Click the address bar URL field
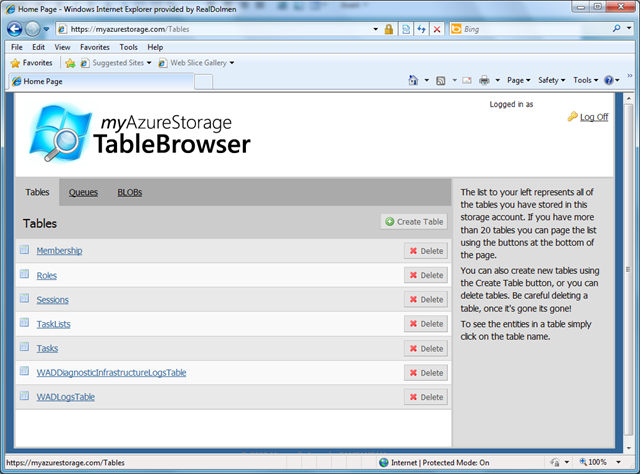 pos(213,29)
